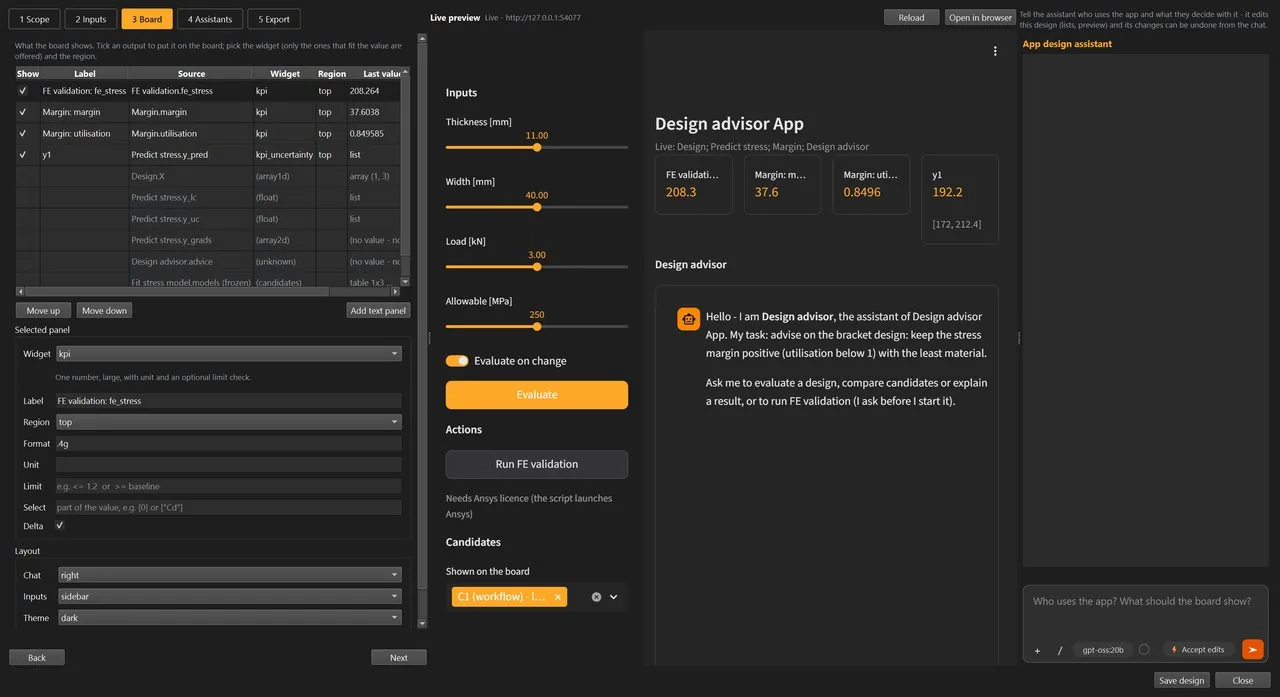Click the Accept edits button
This screenshot has width=1280, height=697.
pyautogui.click(x=1198, y=650)
